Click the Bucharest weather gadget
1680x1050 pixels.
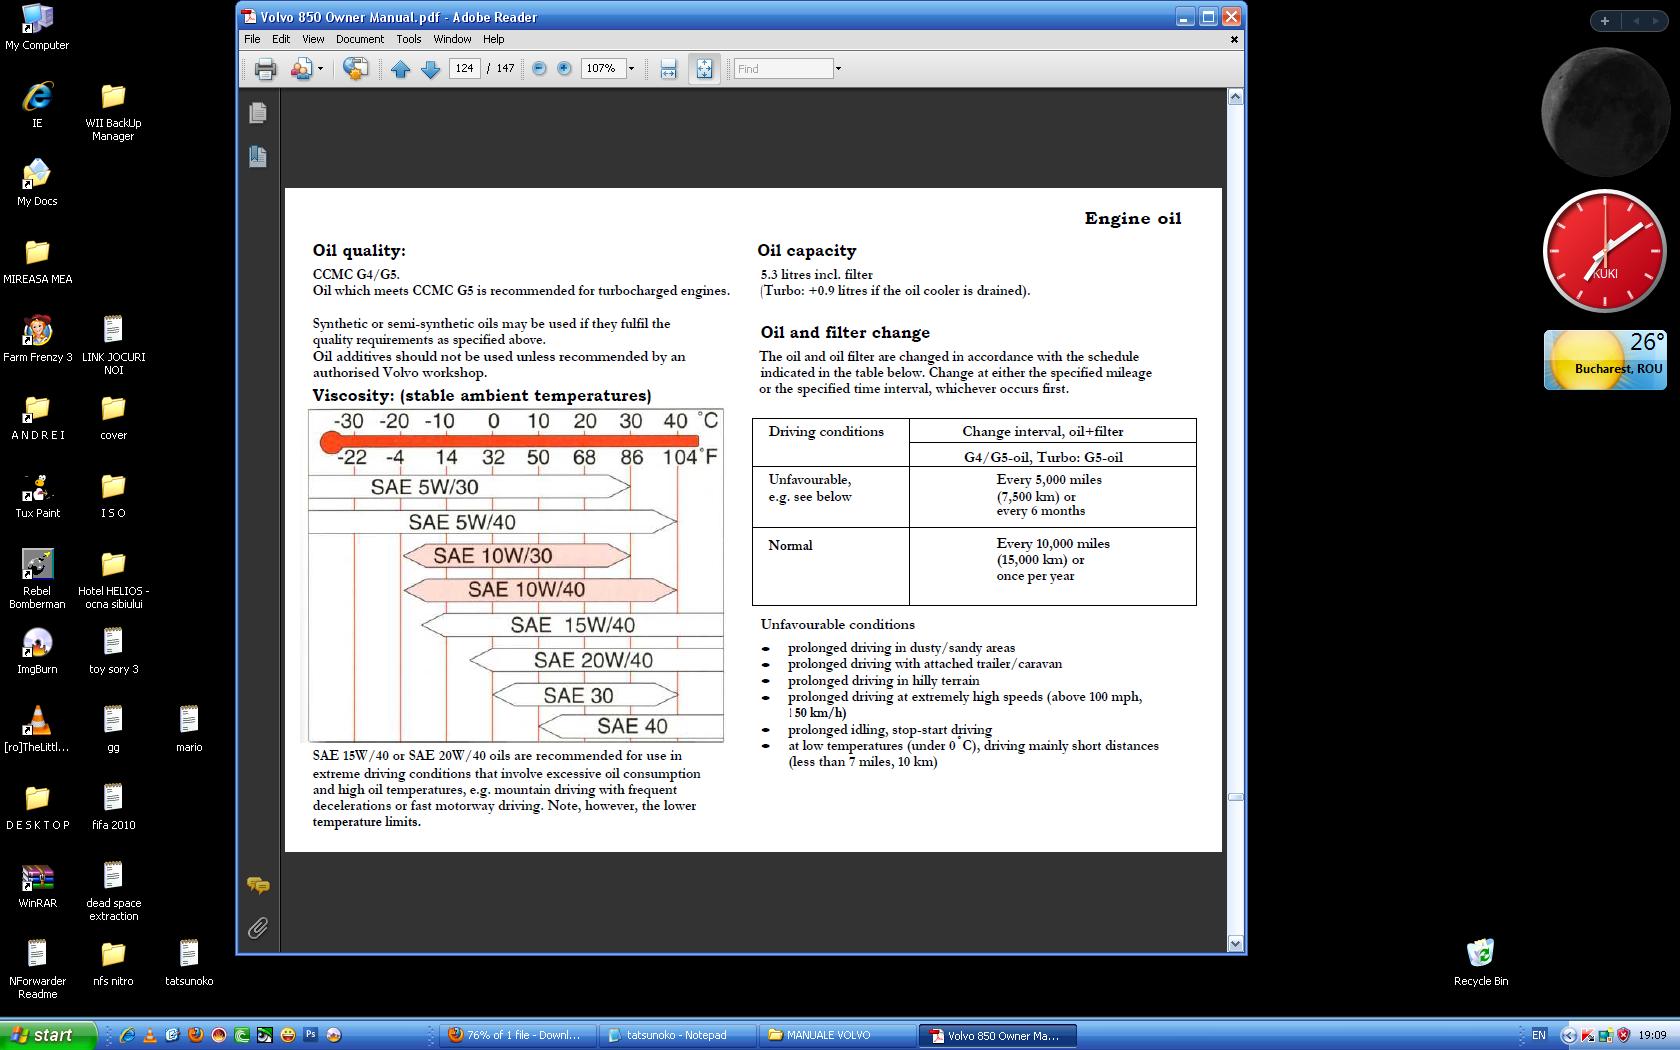[1605, 360]
